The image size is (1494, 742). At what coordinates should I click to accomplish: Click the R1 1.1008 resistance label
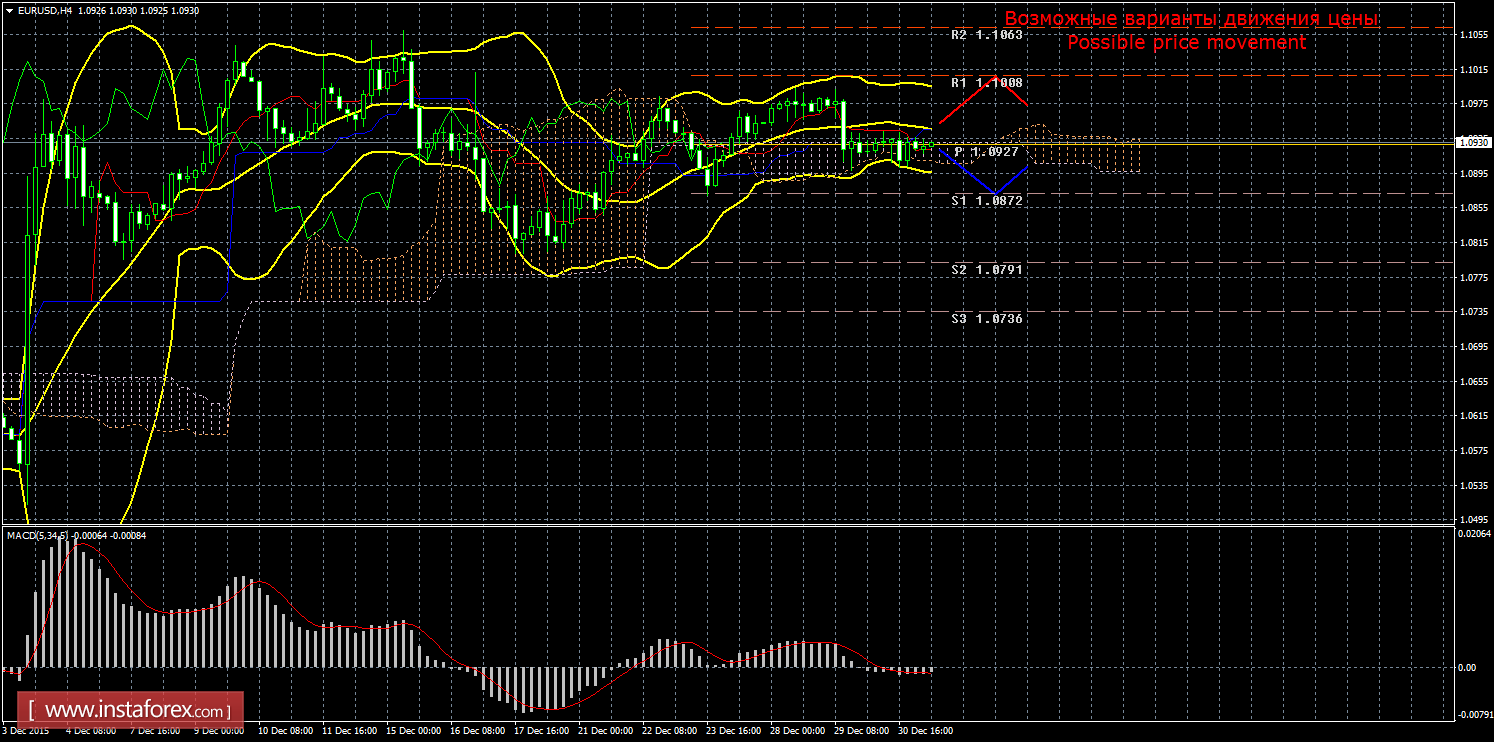986,83
